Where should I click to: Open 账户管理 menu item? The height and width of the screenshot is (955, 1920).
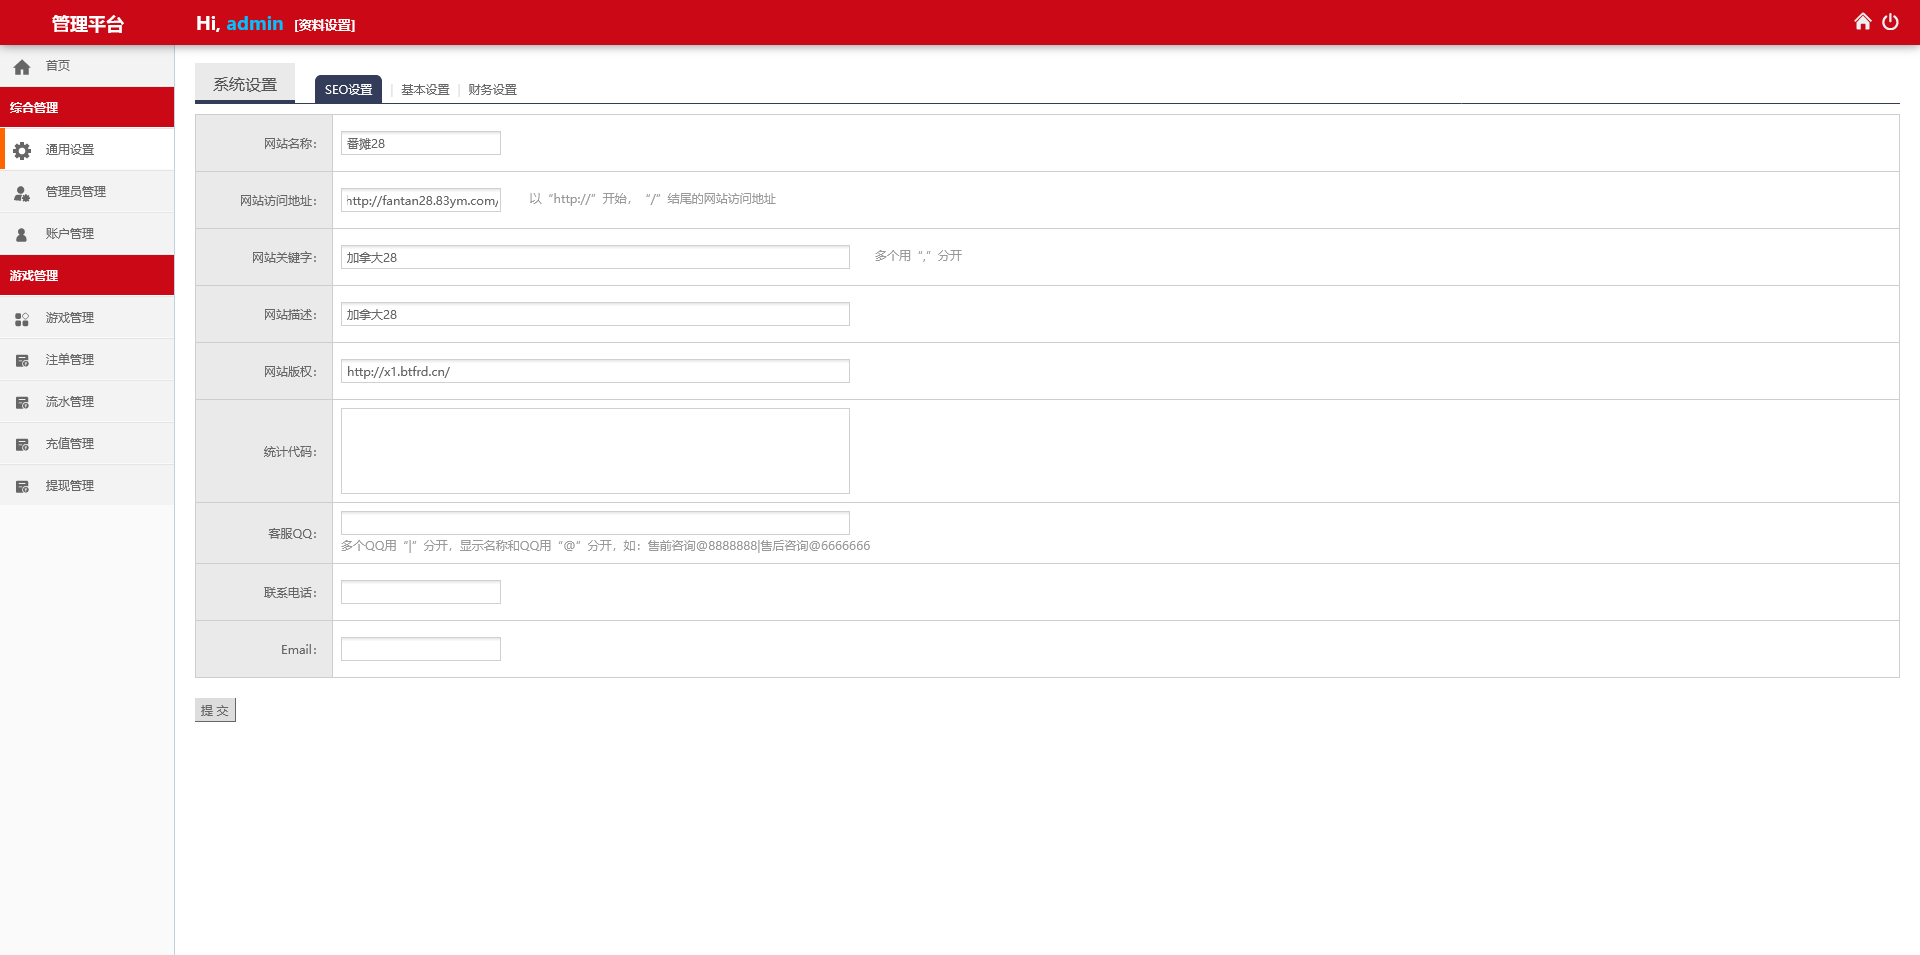click(87, 233)
